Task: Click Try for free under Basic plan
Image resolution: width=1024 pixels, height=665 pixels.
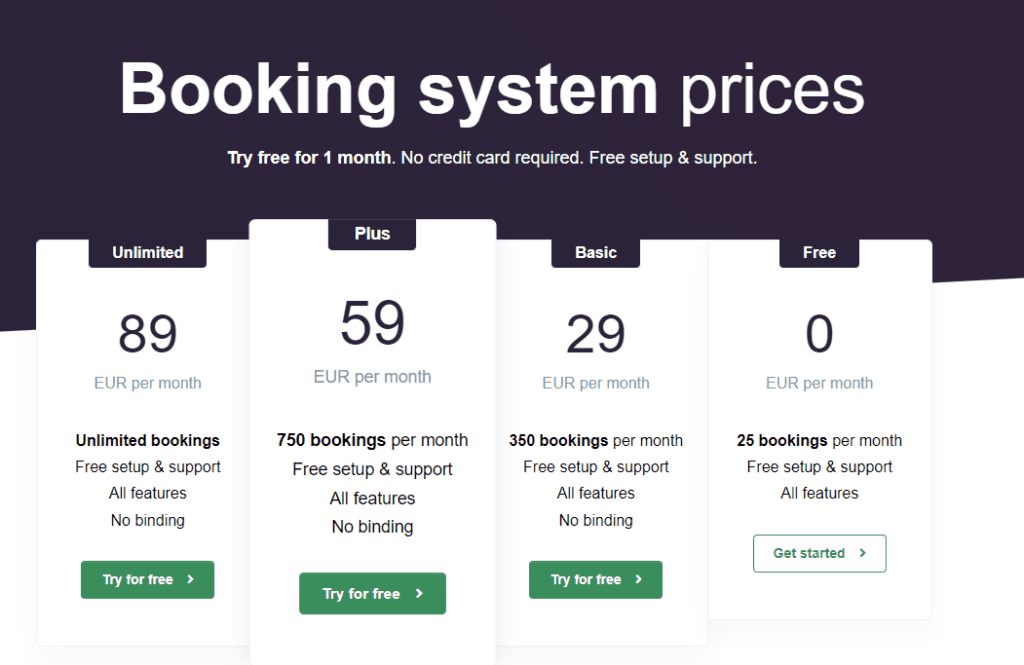Action: [596, 579]
